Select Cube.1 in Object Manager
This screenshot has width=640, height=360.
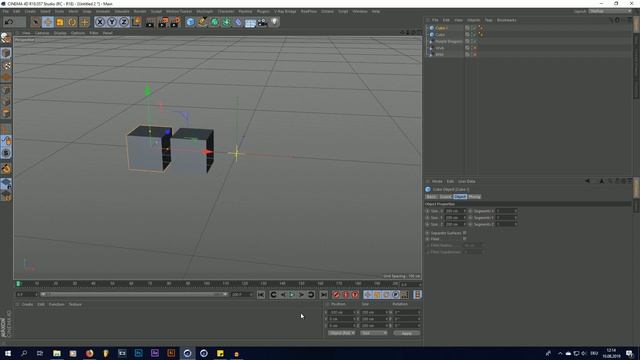pyautogui.click(x=441, y=28)
